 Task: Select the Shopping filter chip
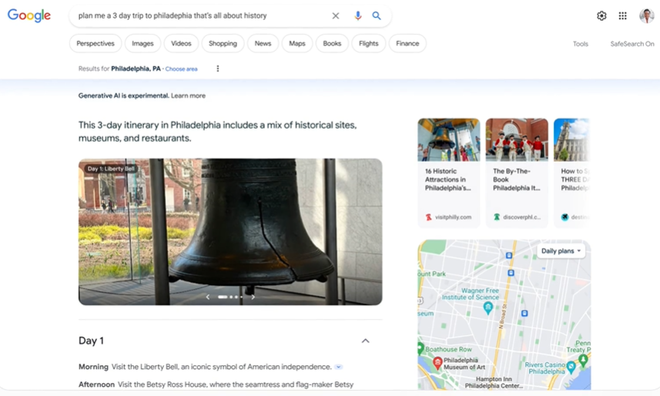(x=223, y=43)
